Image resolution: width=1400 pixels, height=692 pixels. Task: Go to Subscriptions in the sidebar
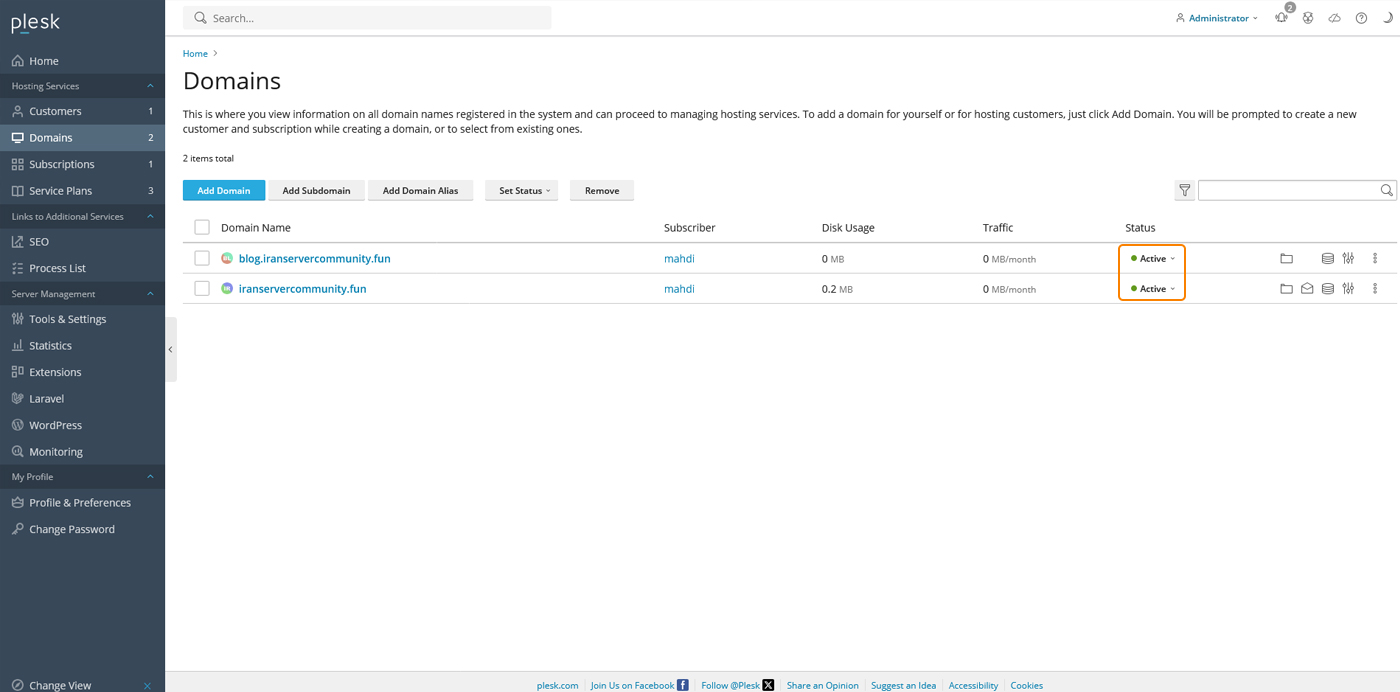pos(62,164)
